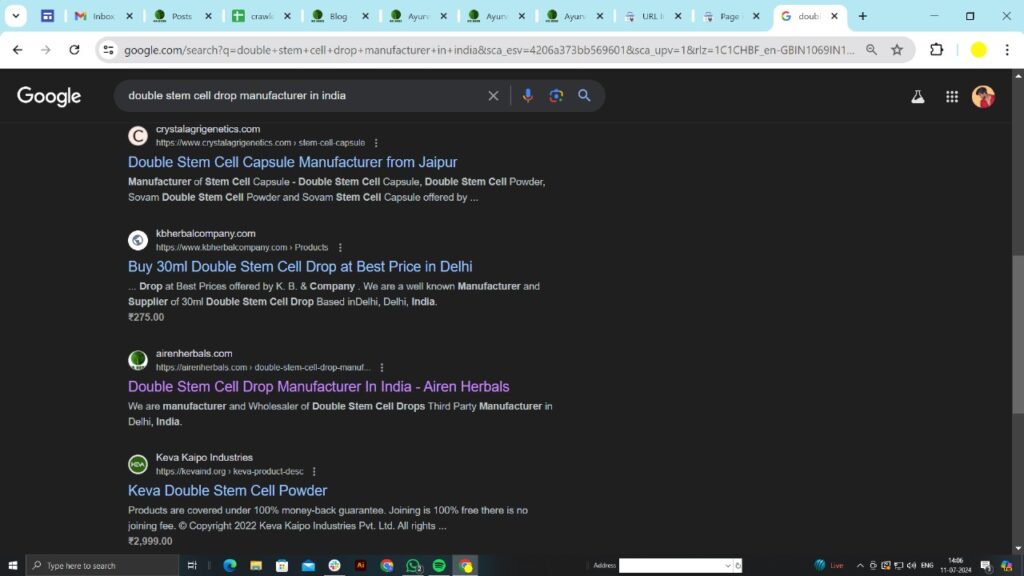Switch to the Posts tab
The image size is (1024, 576).
pos(182,16)
